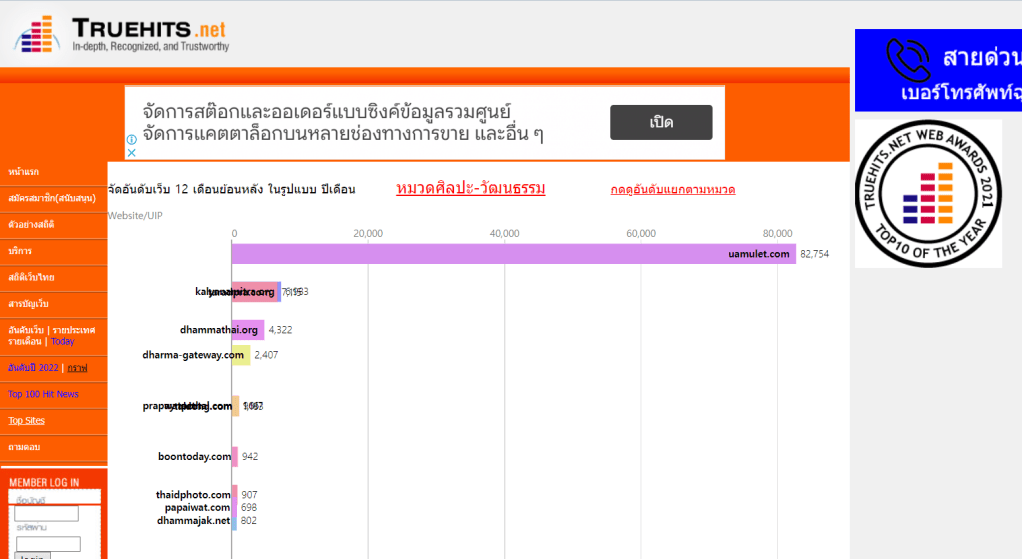
Task: Close the ad with the X icon
Action: pyautogui.click(x=131, y=153)
